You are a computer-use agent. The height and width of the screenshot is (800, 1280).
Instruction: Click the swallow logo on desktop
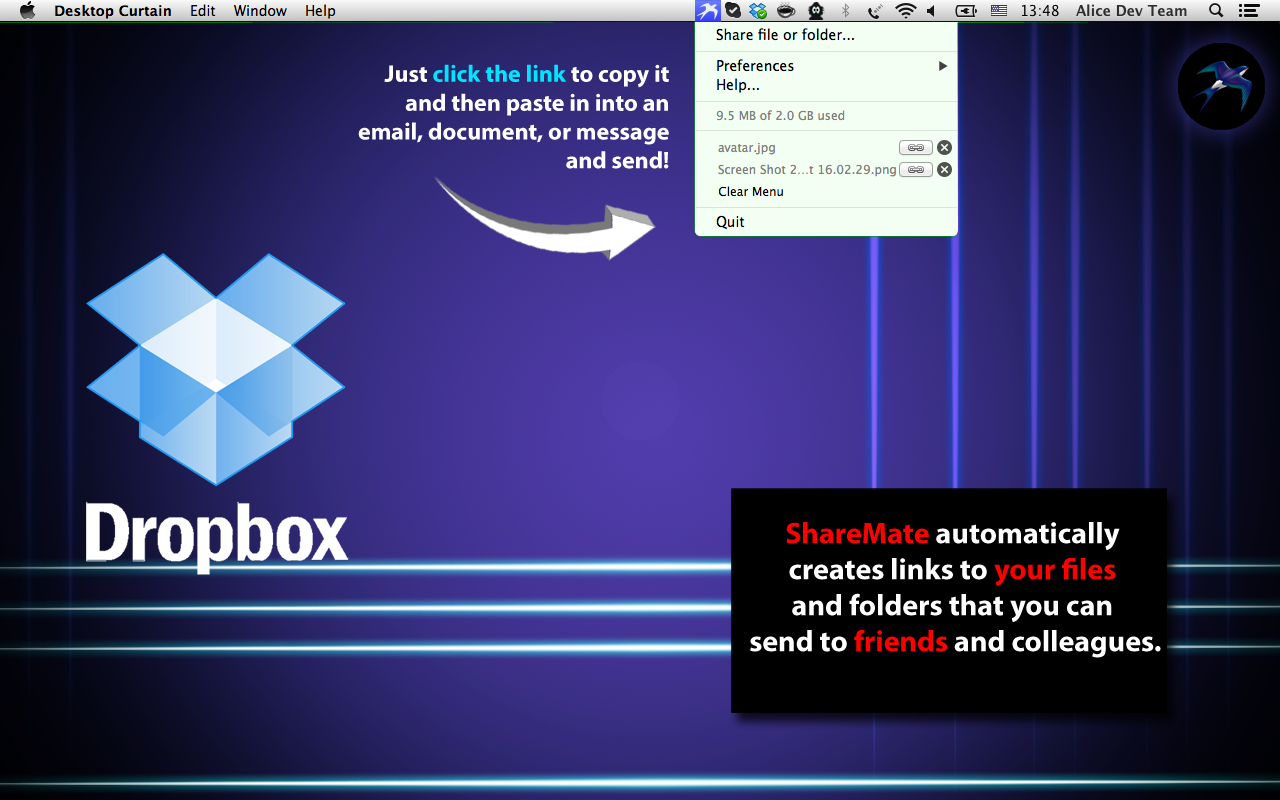1221,86
